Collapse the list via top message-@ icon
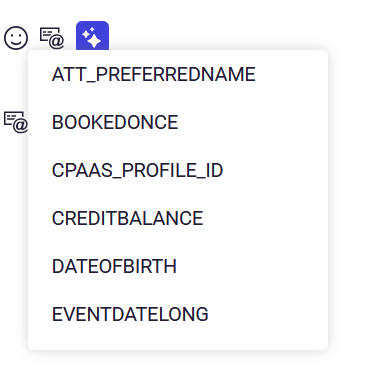Image resolution: width=370 pixels, height=376 pixels. click(x=52, y=38)
